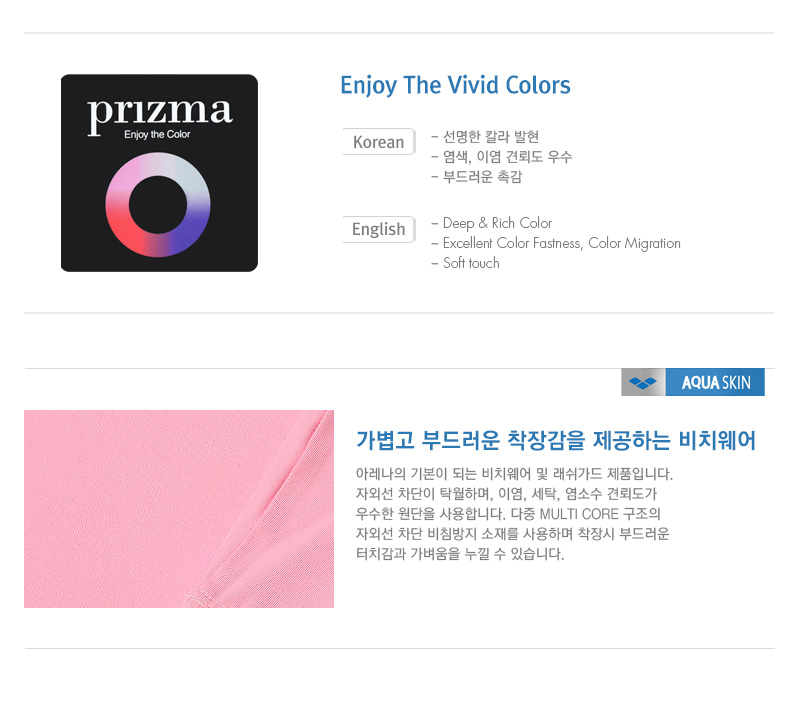The width and height of the screenshot is (800, 725).
Task: Click the color wheel ring graphic
Action: tap(158, 205)
